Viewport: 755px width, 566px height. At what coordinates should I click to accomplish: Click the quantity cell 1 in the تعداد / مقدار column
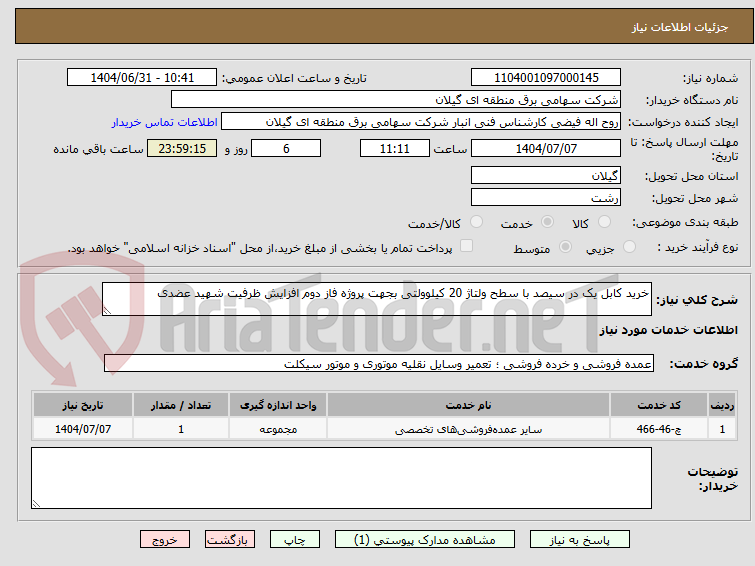(x=181, y=429)
